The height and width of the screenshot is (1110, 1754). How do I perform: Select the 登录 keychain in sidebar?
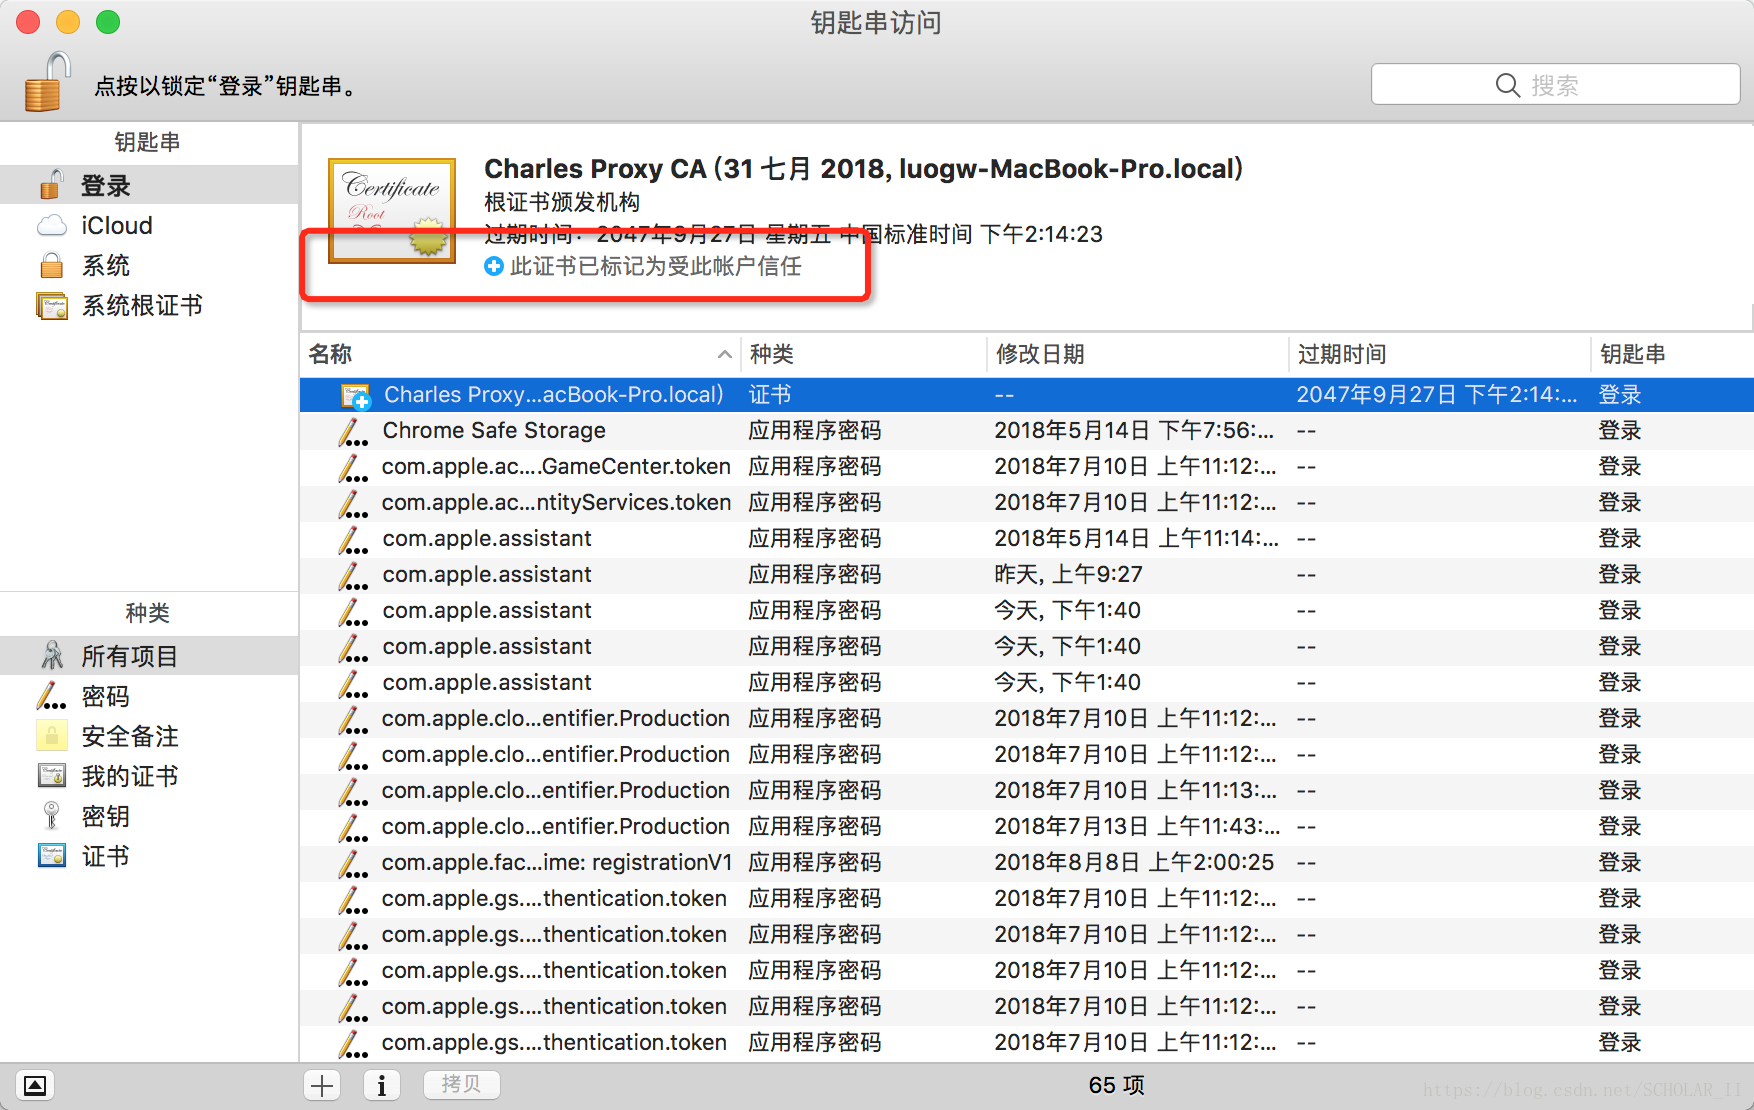pyautogui.click(x=149, y=185)
